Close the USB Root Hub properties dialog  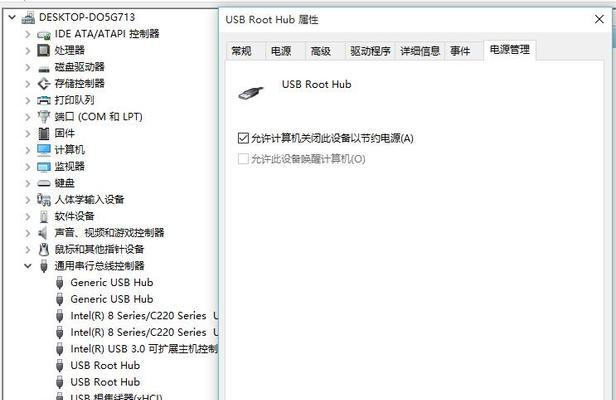tap(599, 19)
